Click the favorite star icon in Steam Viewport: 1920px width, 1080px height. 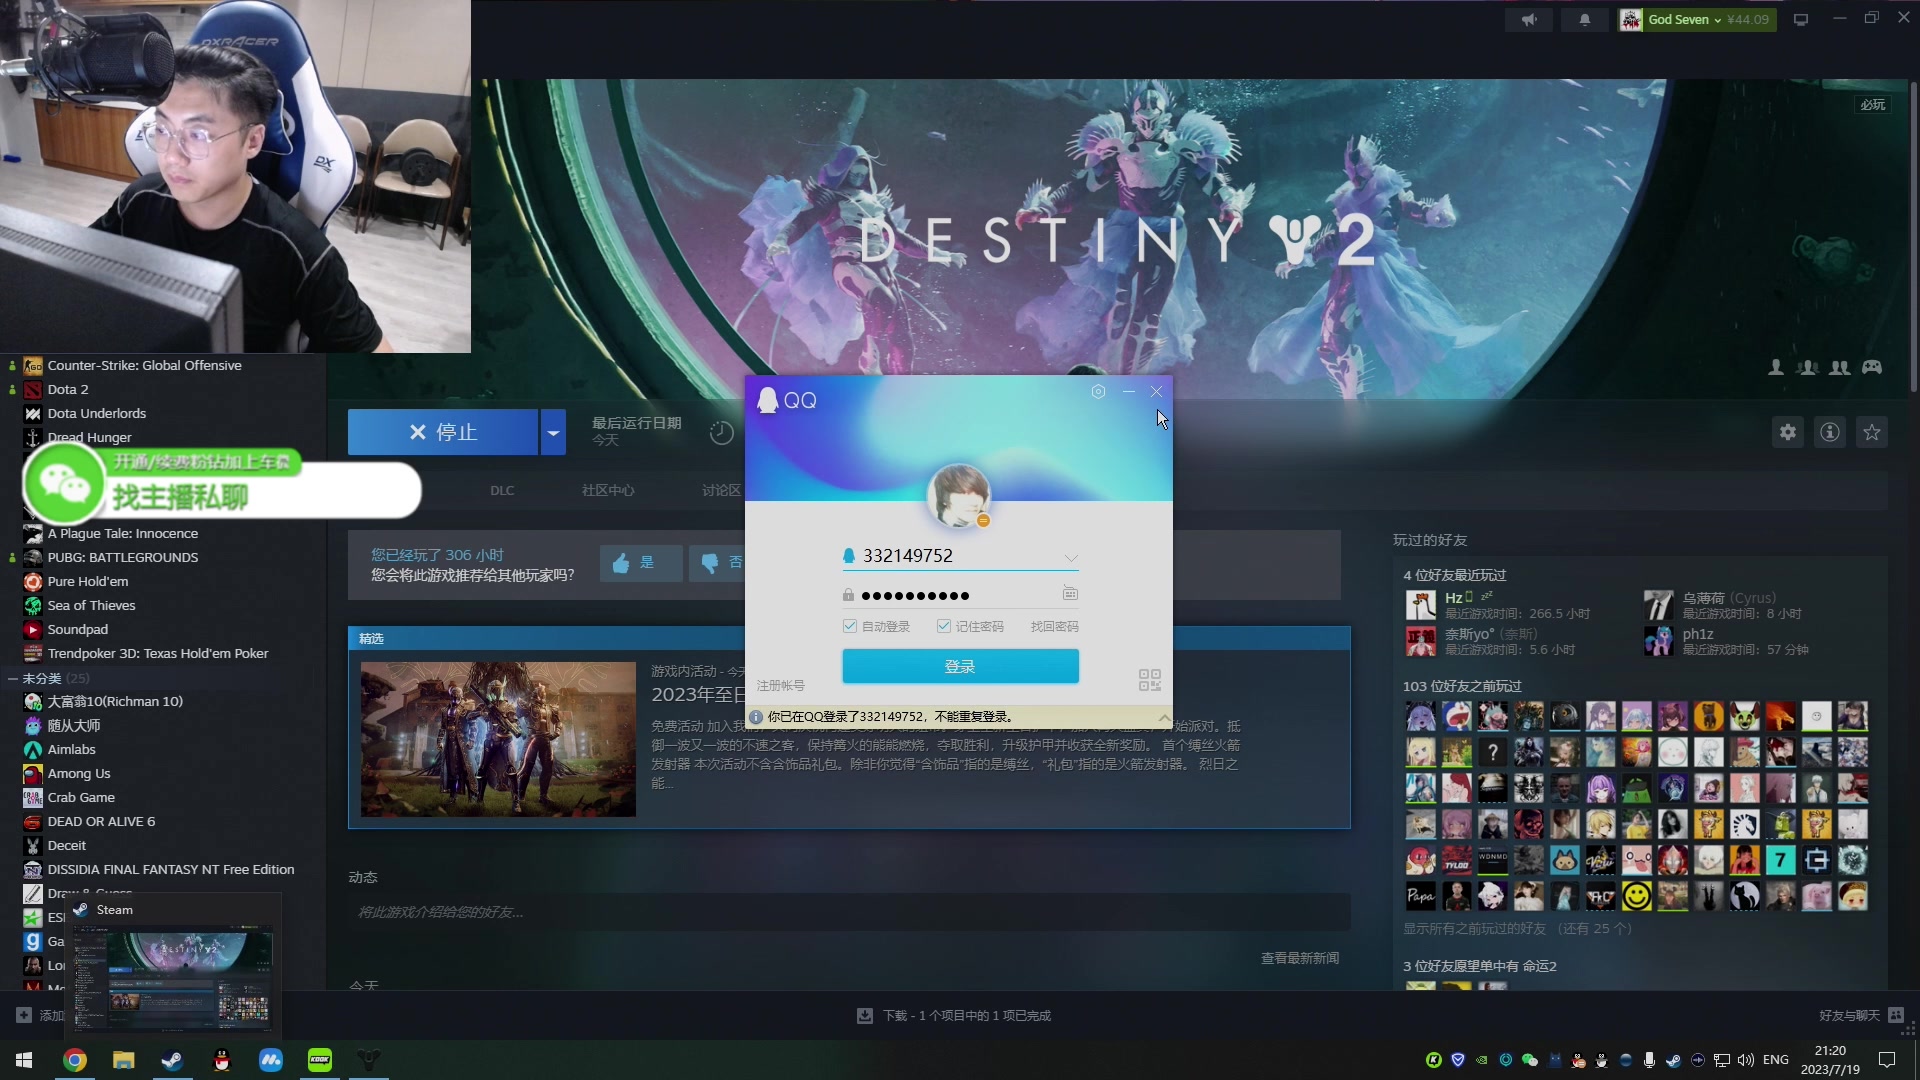coord(1872,432)
